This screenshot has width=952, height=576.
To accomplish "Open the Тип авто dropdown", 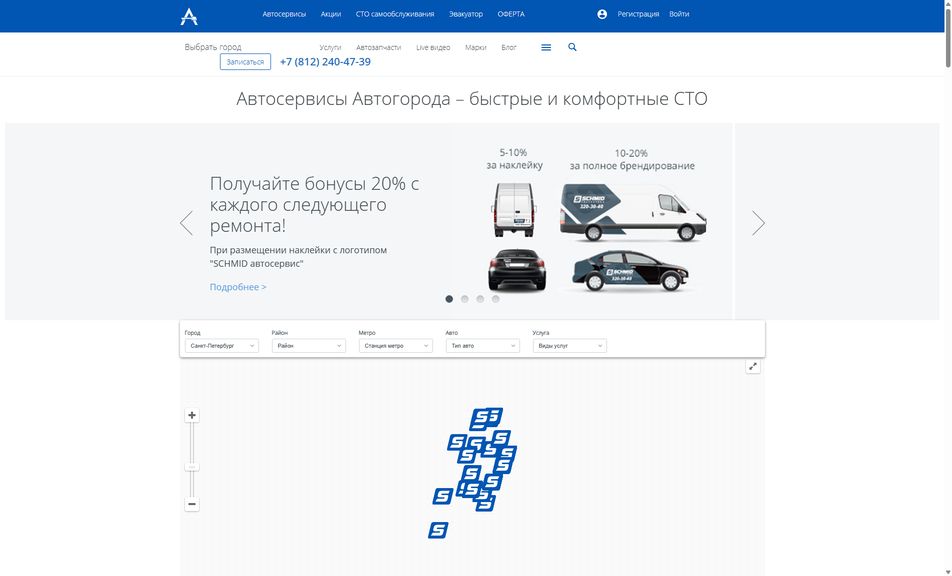I will coord(482,345).
